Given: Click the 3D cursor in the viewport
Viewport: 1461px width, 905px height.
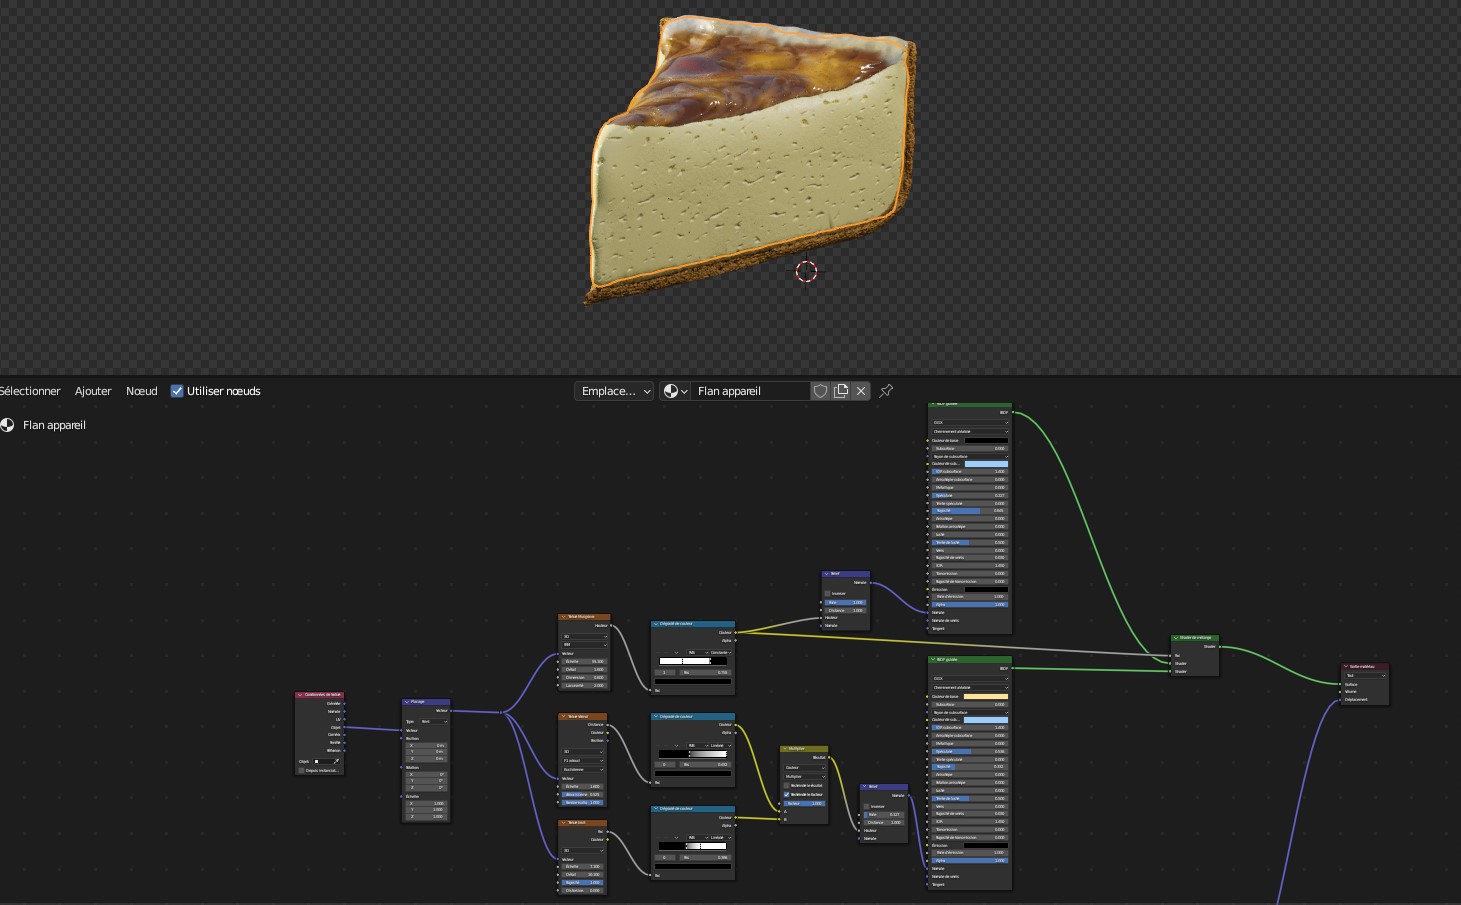Looking at the screenshot, I should point(806,271).
